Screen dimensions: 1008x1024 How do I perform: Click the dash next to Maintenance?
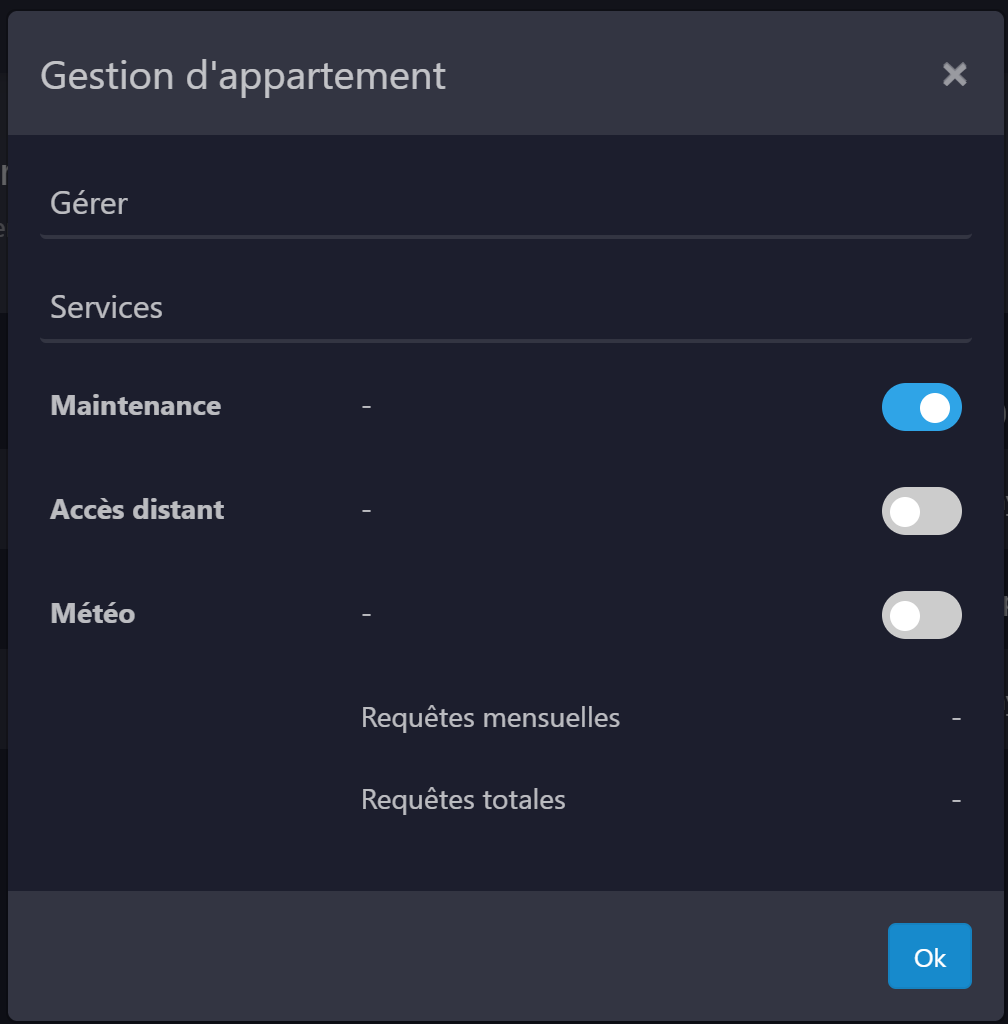[x=366, y=407]
